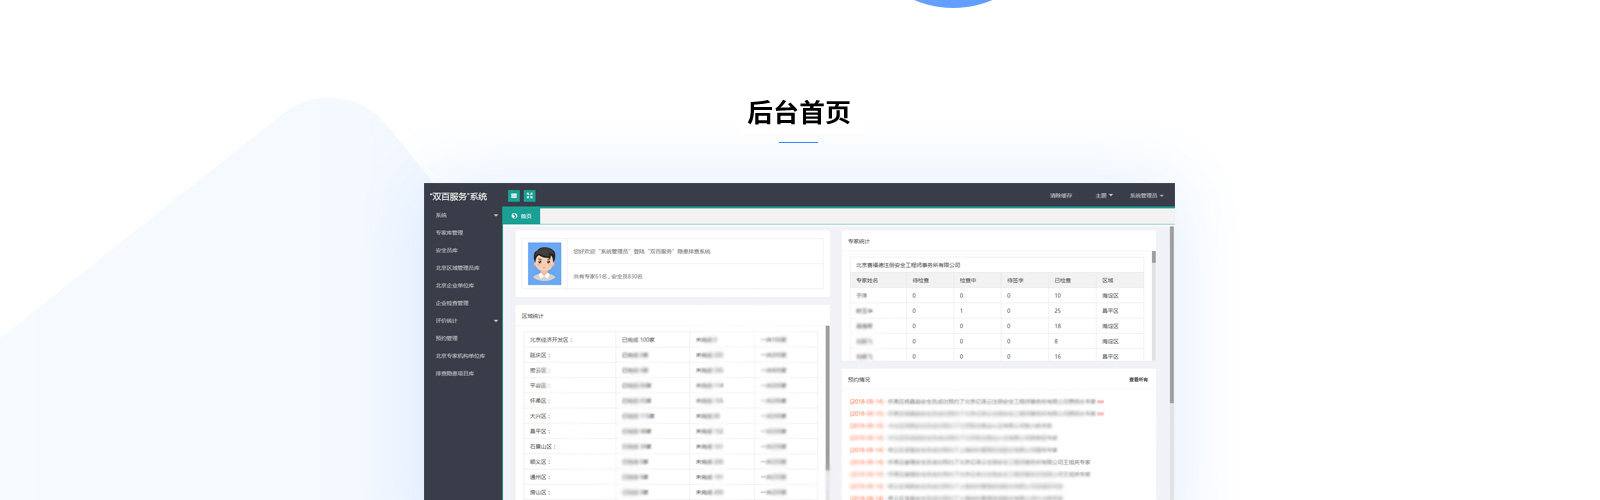
Task: Open 预约管理 in the sidebar
Action: pyautogui.click(x=446, y=339)
